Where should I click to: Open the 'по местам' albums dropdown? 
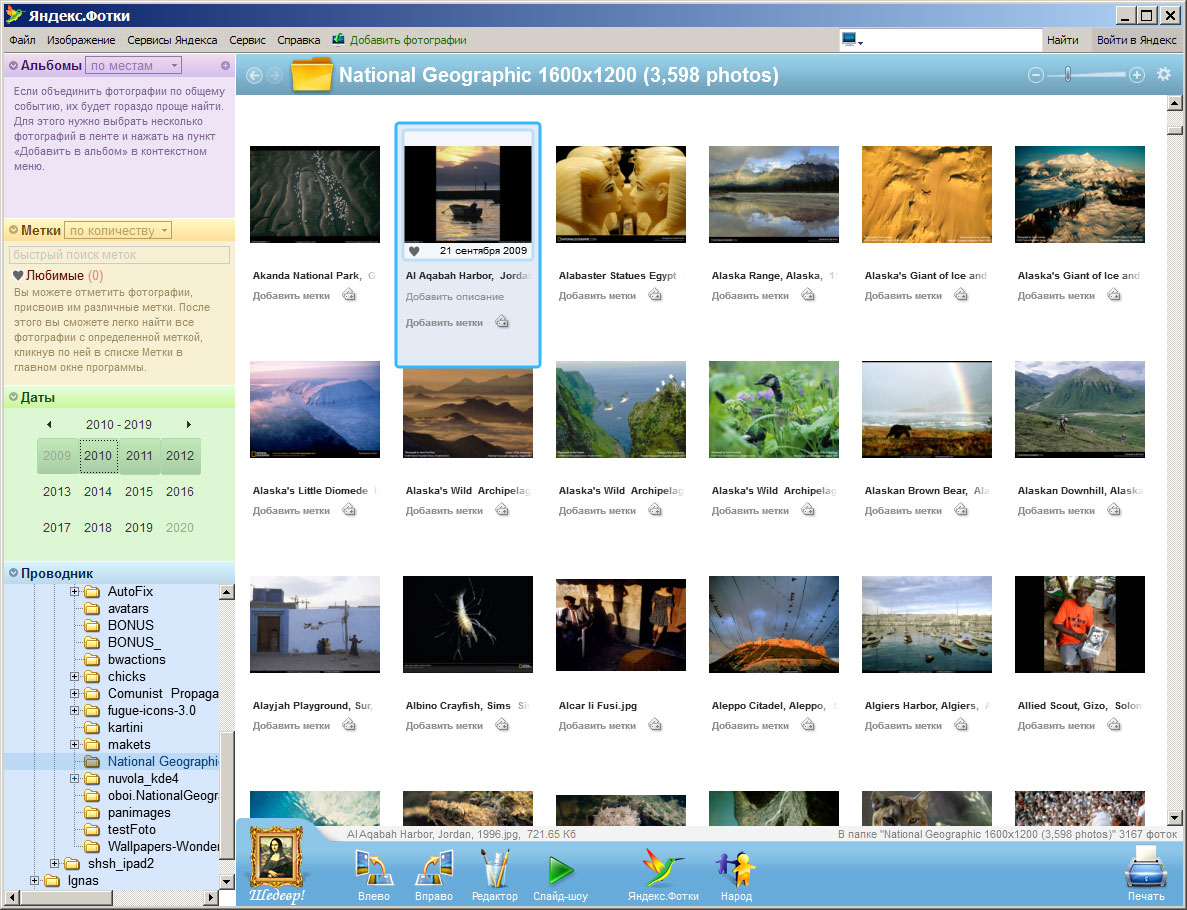(x=133, y=66)
